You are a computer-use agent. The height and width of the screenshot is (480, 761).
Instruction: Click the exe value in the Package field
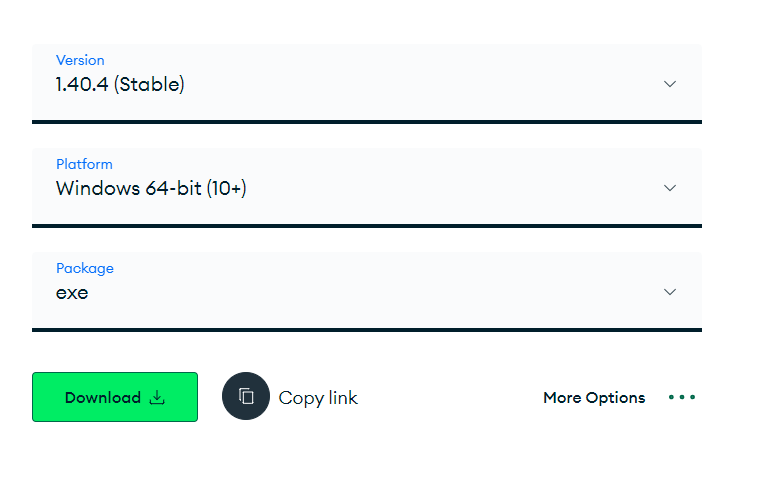pyautogui.click(x=72, y=293)
